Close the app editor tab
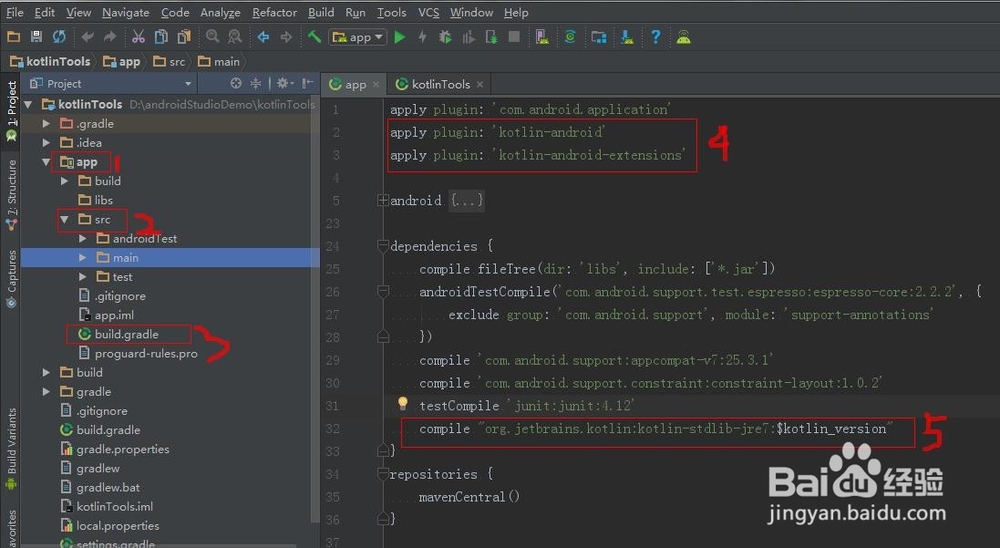The width and height of the screenshot is (1000, 548). [376, 84]
